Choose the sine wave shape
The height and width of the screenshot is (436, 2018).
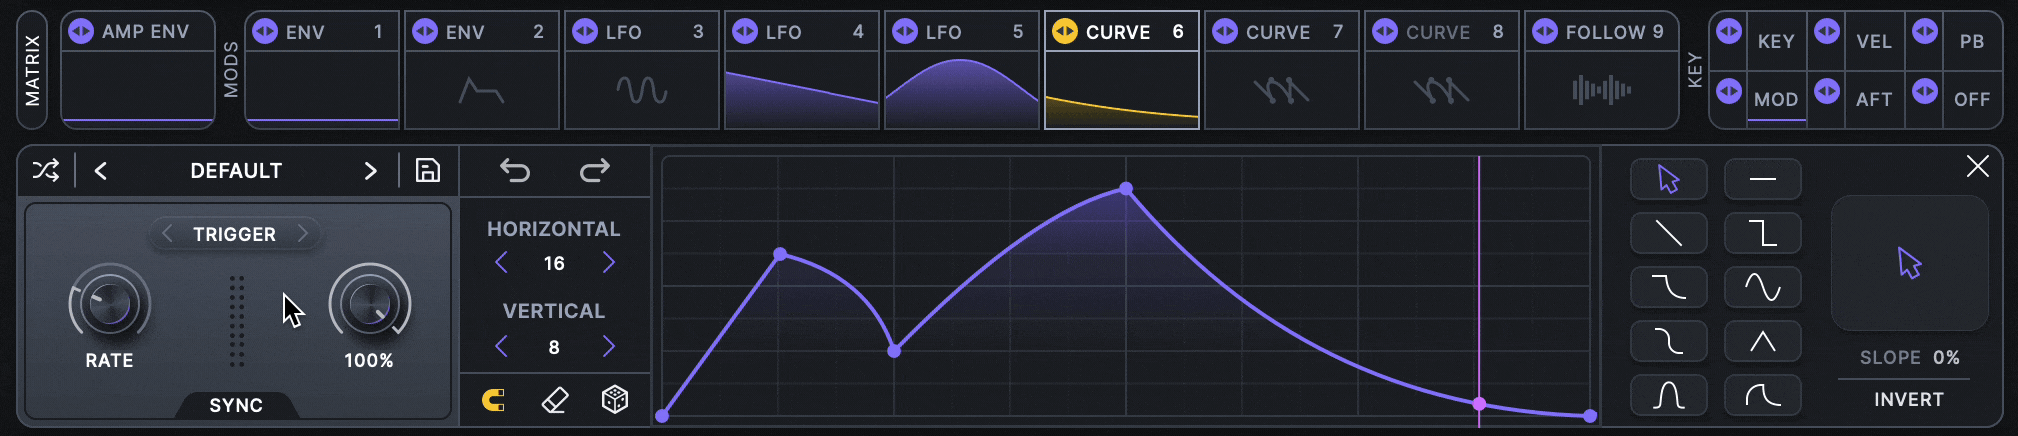(x=1763, y=287)
